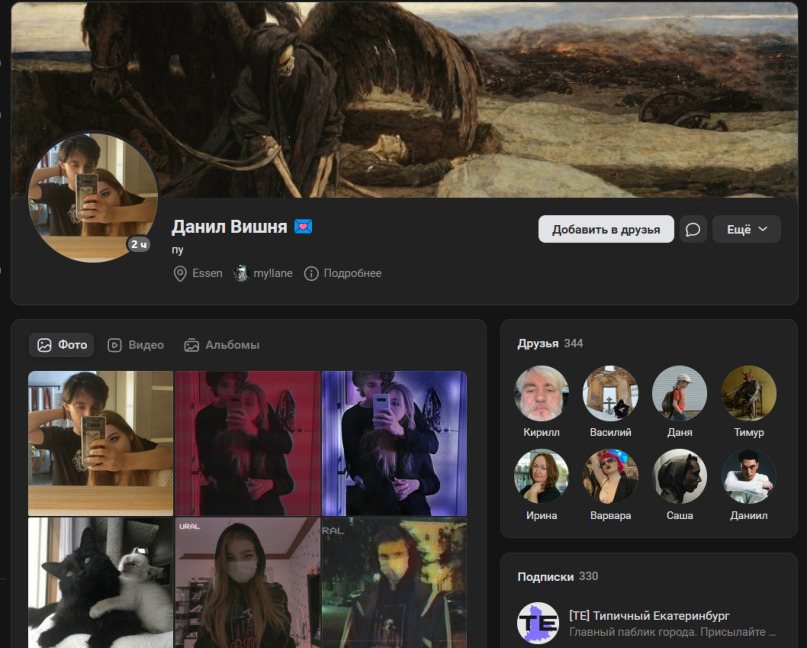Open friend Варвара's avatar
The width and height of the screenshot is (807, 648).
click(610, 476)
